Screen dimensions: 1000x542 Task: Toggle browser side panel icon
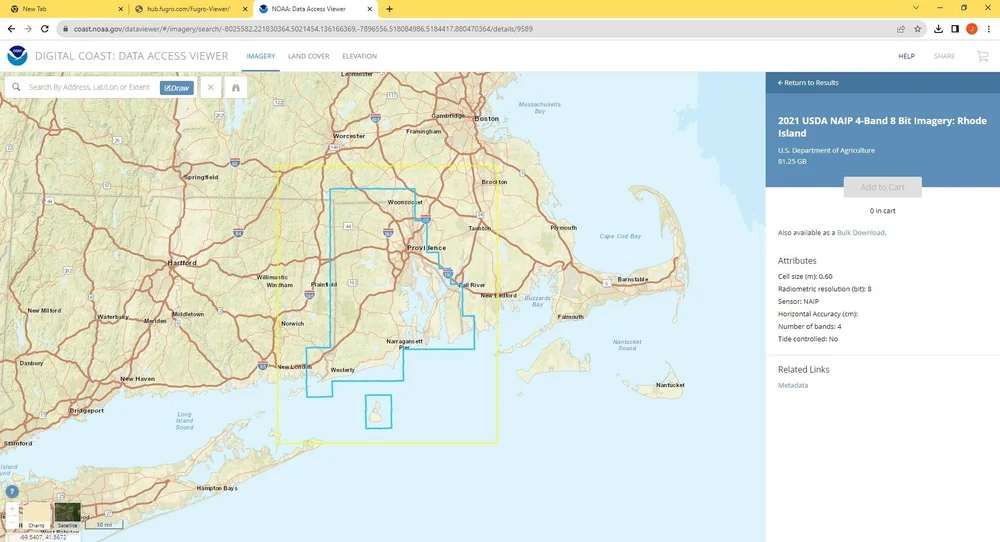pyautogui.click(x=955, y=29)
